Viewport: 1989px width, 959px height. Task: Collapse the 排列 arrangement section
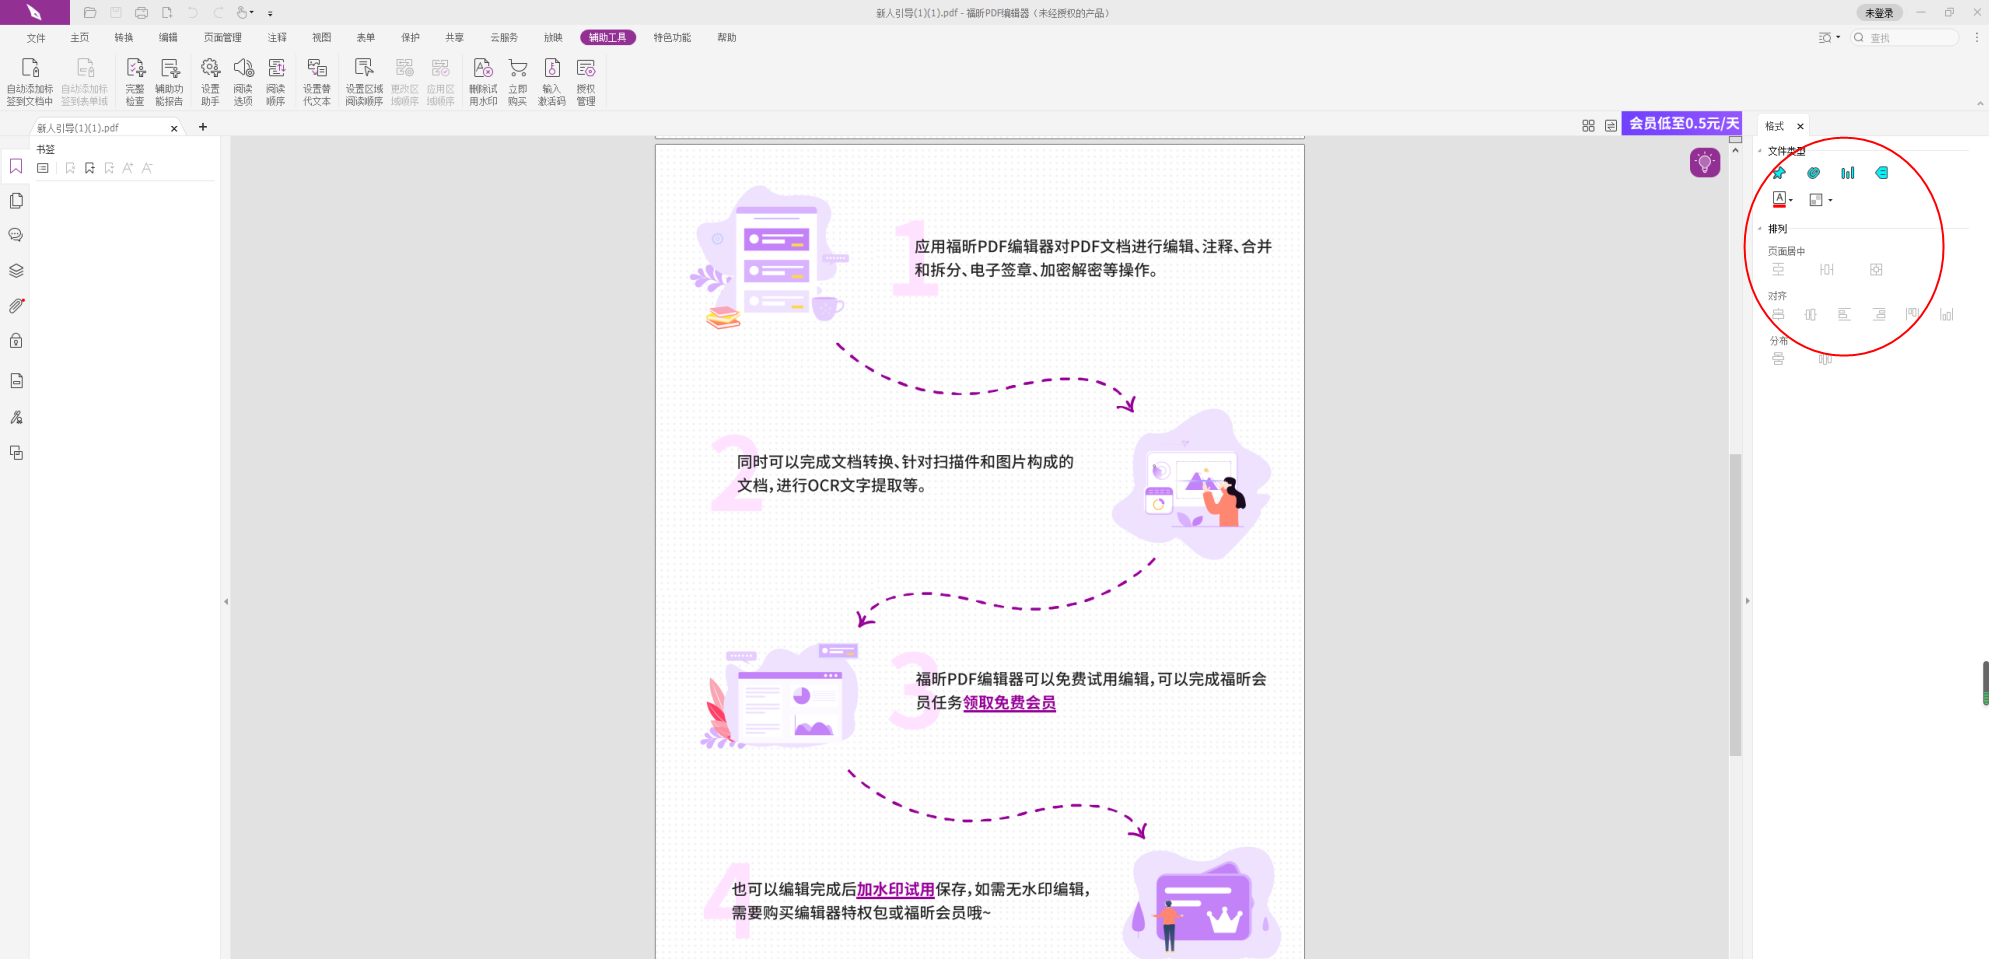pyautogui.click(x=1762, y=228)
